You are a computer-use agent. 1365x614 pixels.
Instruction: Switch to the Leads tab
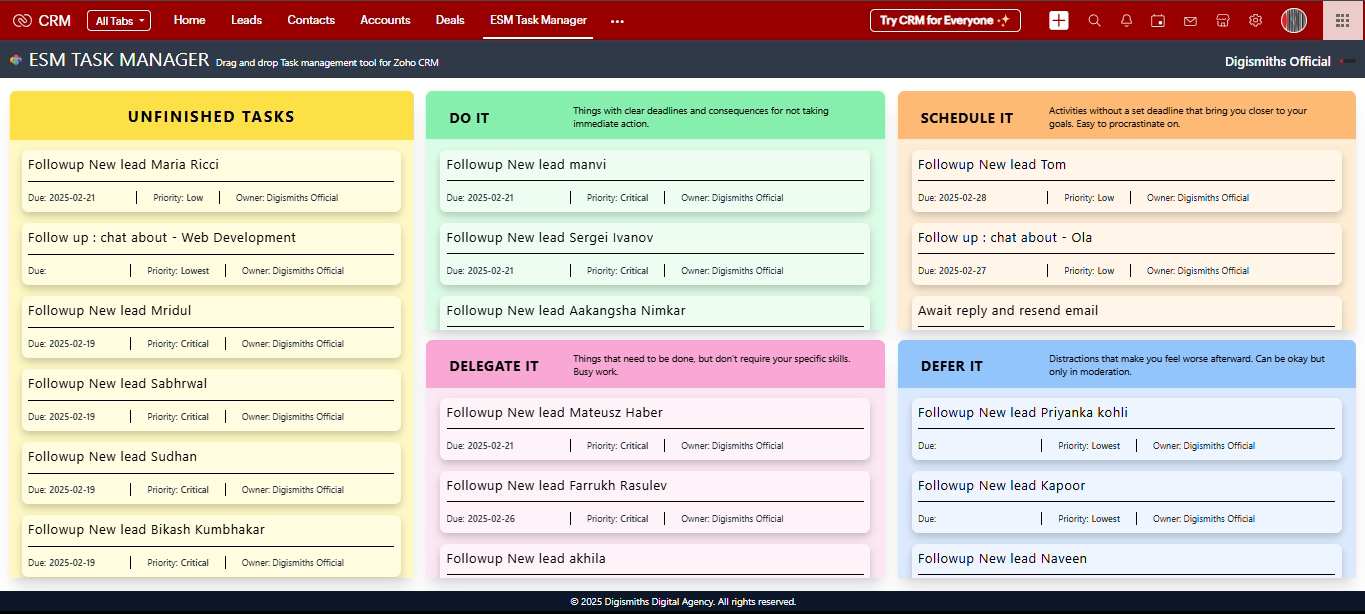coord(246,20)
